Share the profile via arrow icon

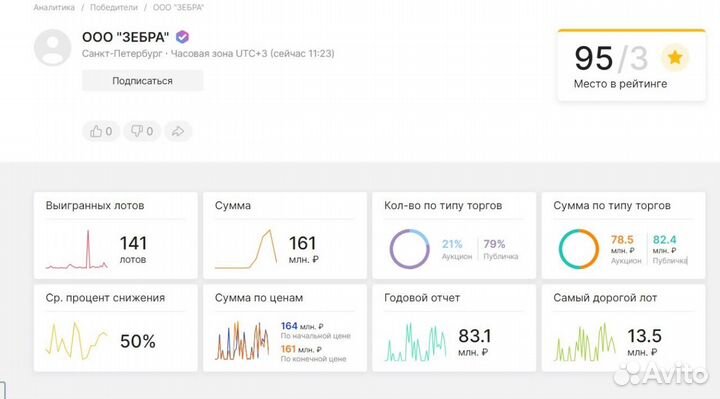click(178, 131)
